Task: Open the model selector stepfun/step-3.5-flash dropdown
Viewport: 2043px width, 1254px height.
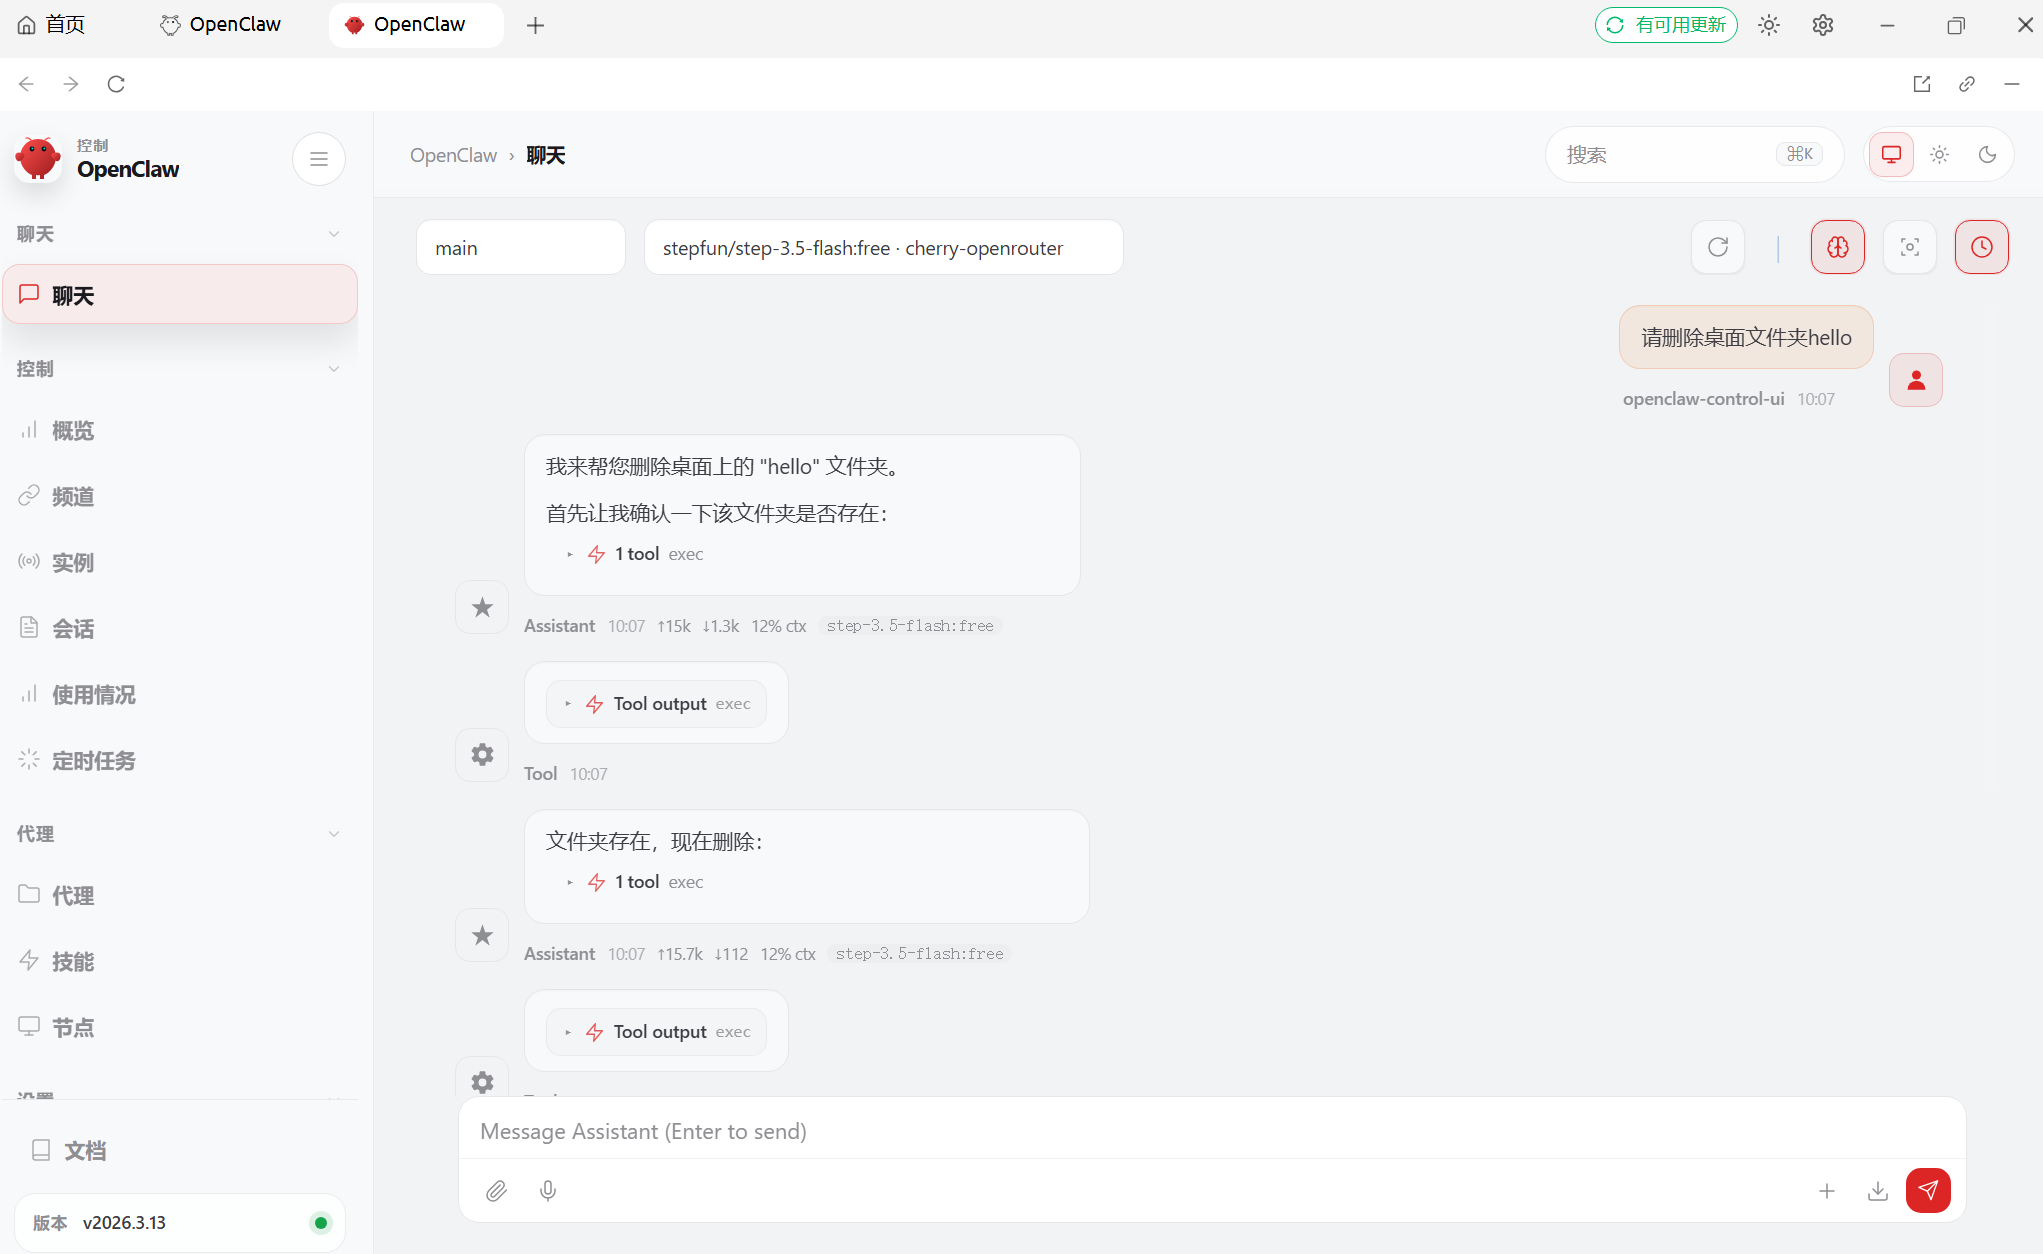Action: click(x=883, y=248)
